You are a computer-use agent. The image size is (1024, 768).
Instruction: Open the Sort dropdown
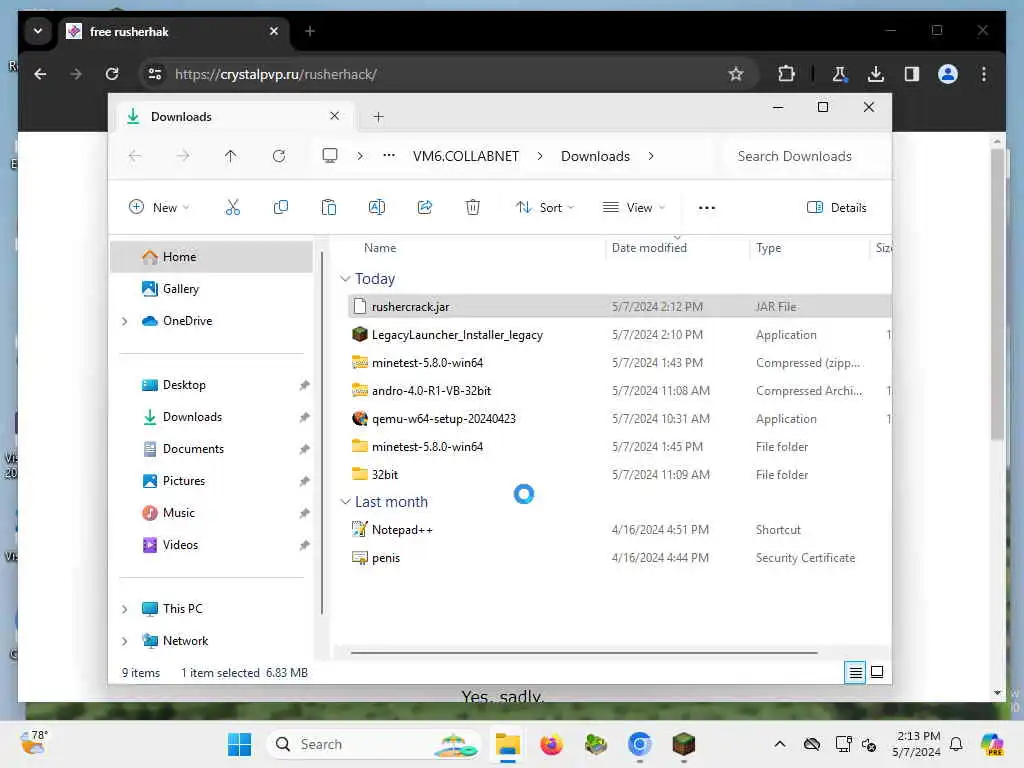pyautogui.click(x=545, y=208)
